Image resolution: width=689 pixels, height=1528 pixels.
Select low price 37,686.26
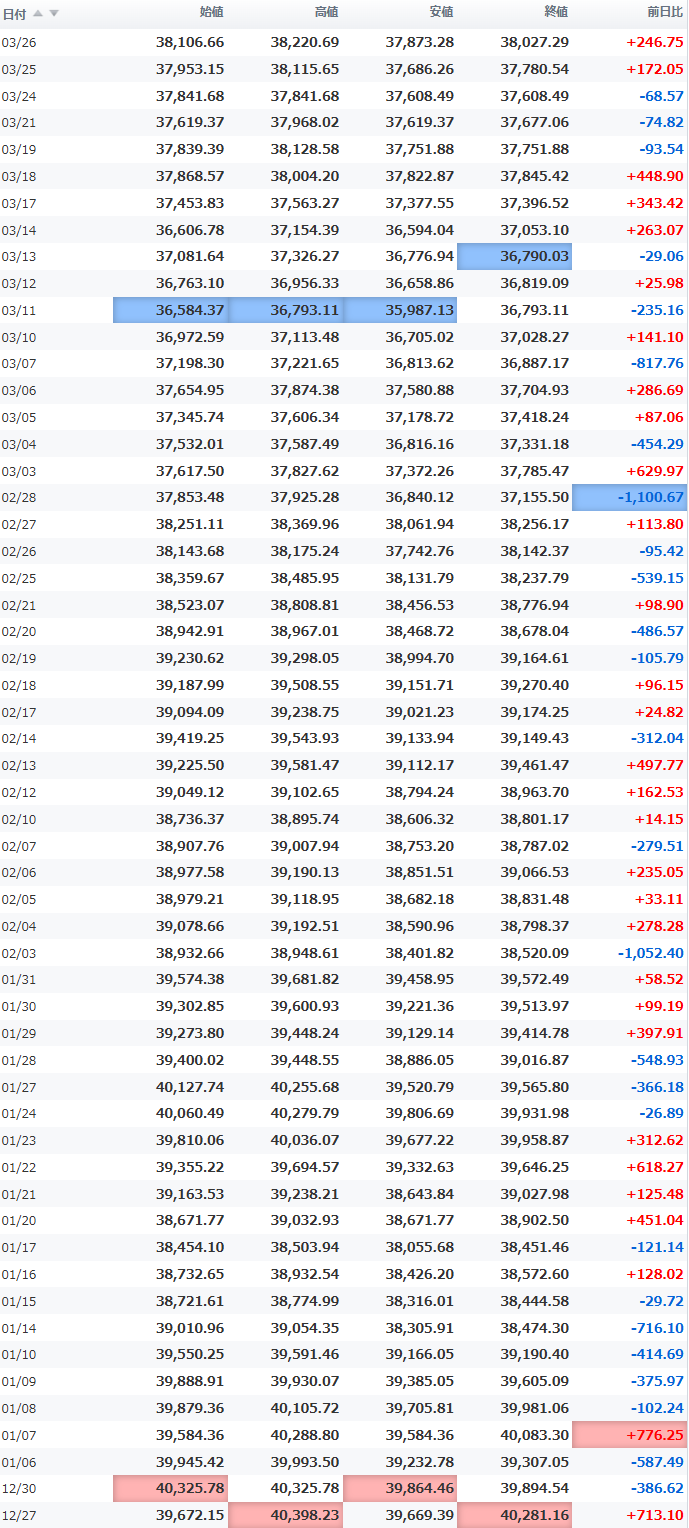pos(420,69)
